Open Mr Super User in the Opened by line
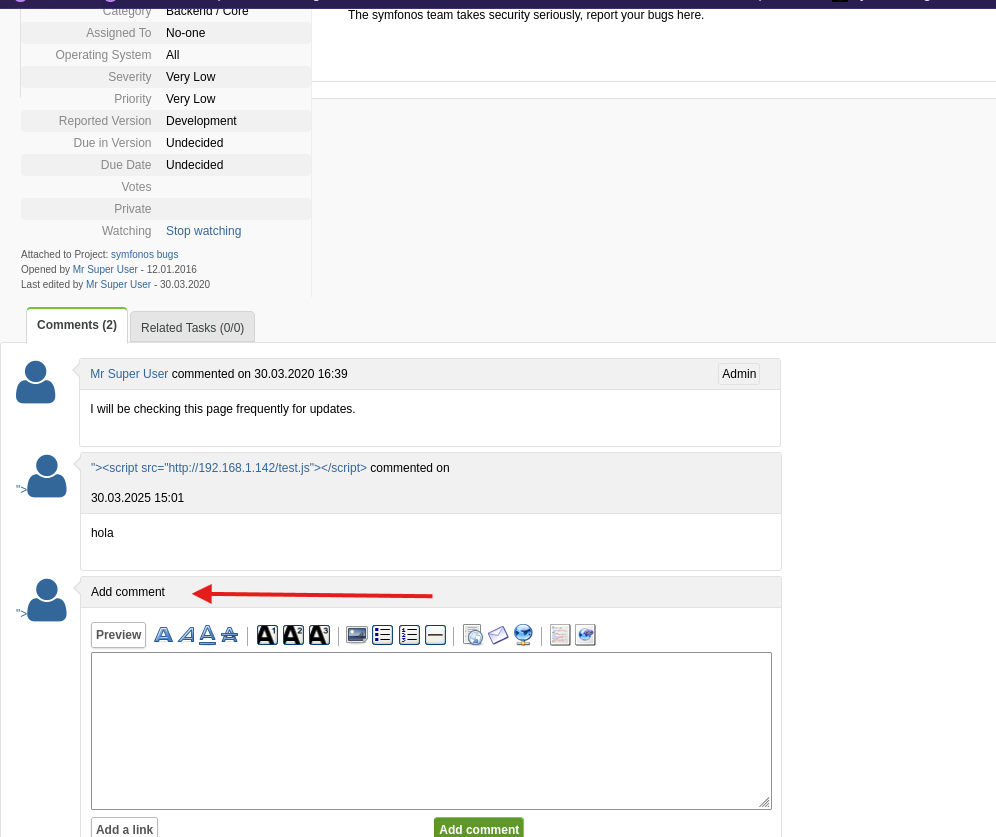 (105, 269)
